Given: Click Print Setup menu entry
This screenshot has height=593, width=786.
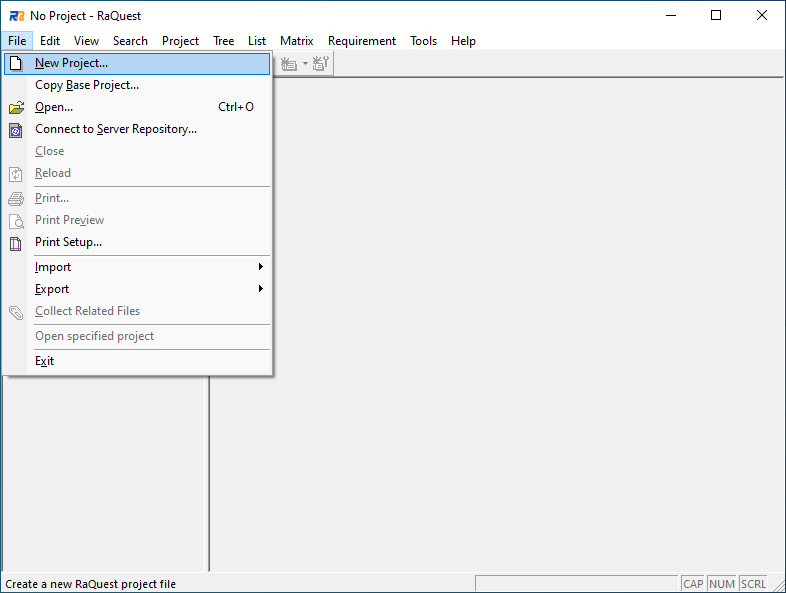Looking at the screenshot, I should [x=137, y=242].
